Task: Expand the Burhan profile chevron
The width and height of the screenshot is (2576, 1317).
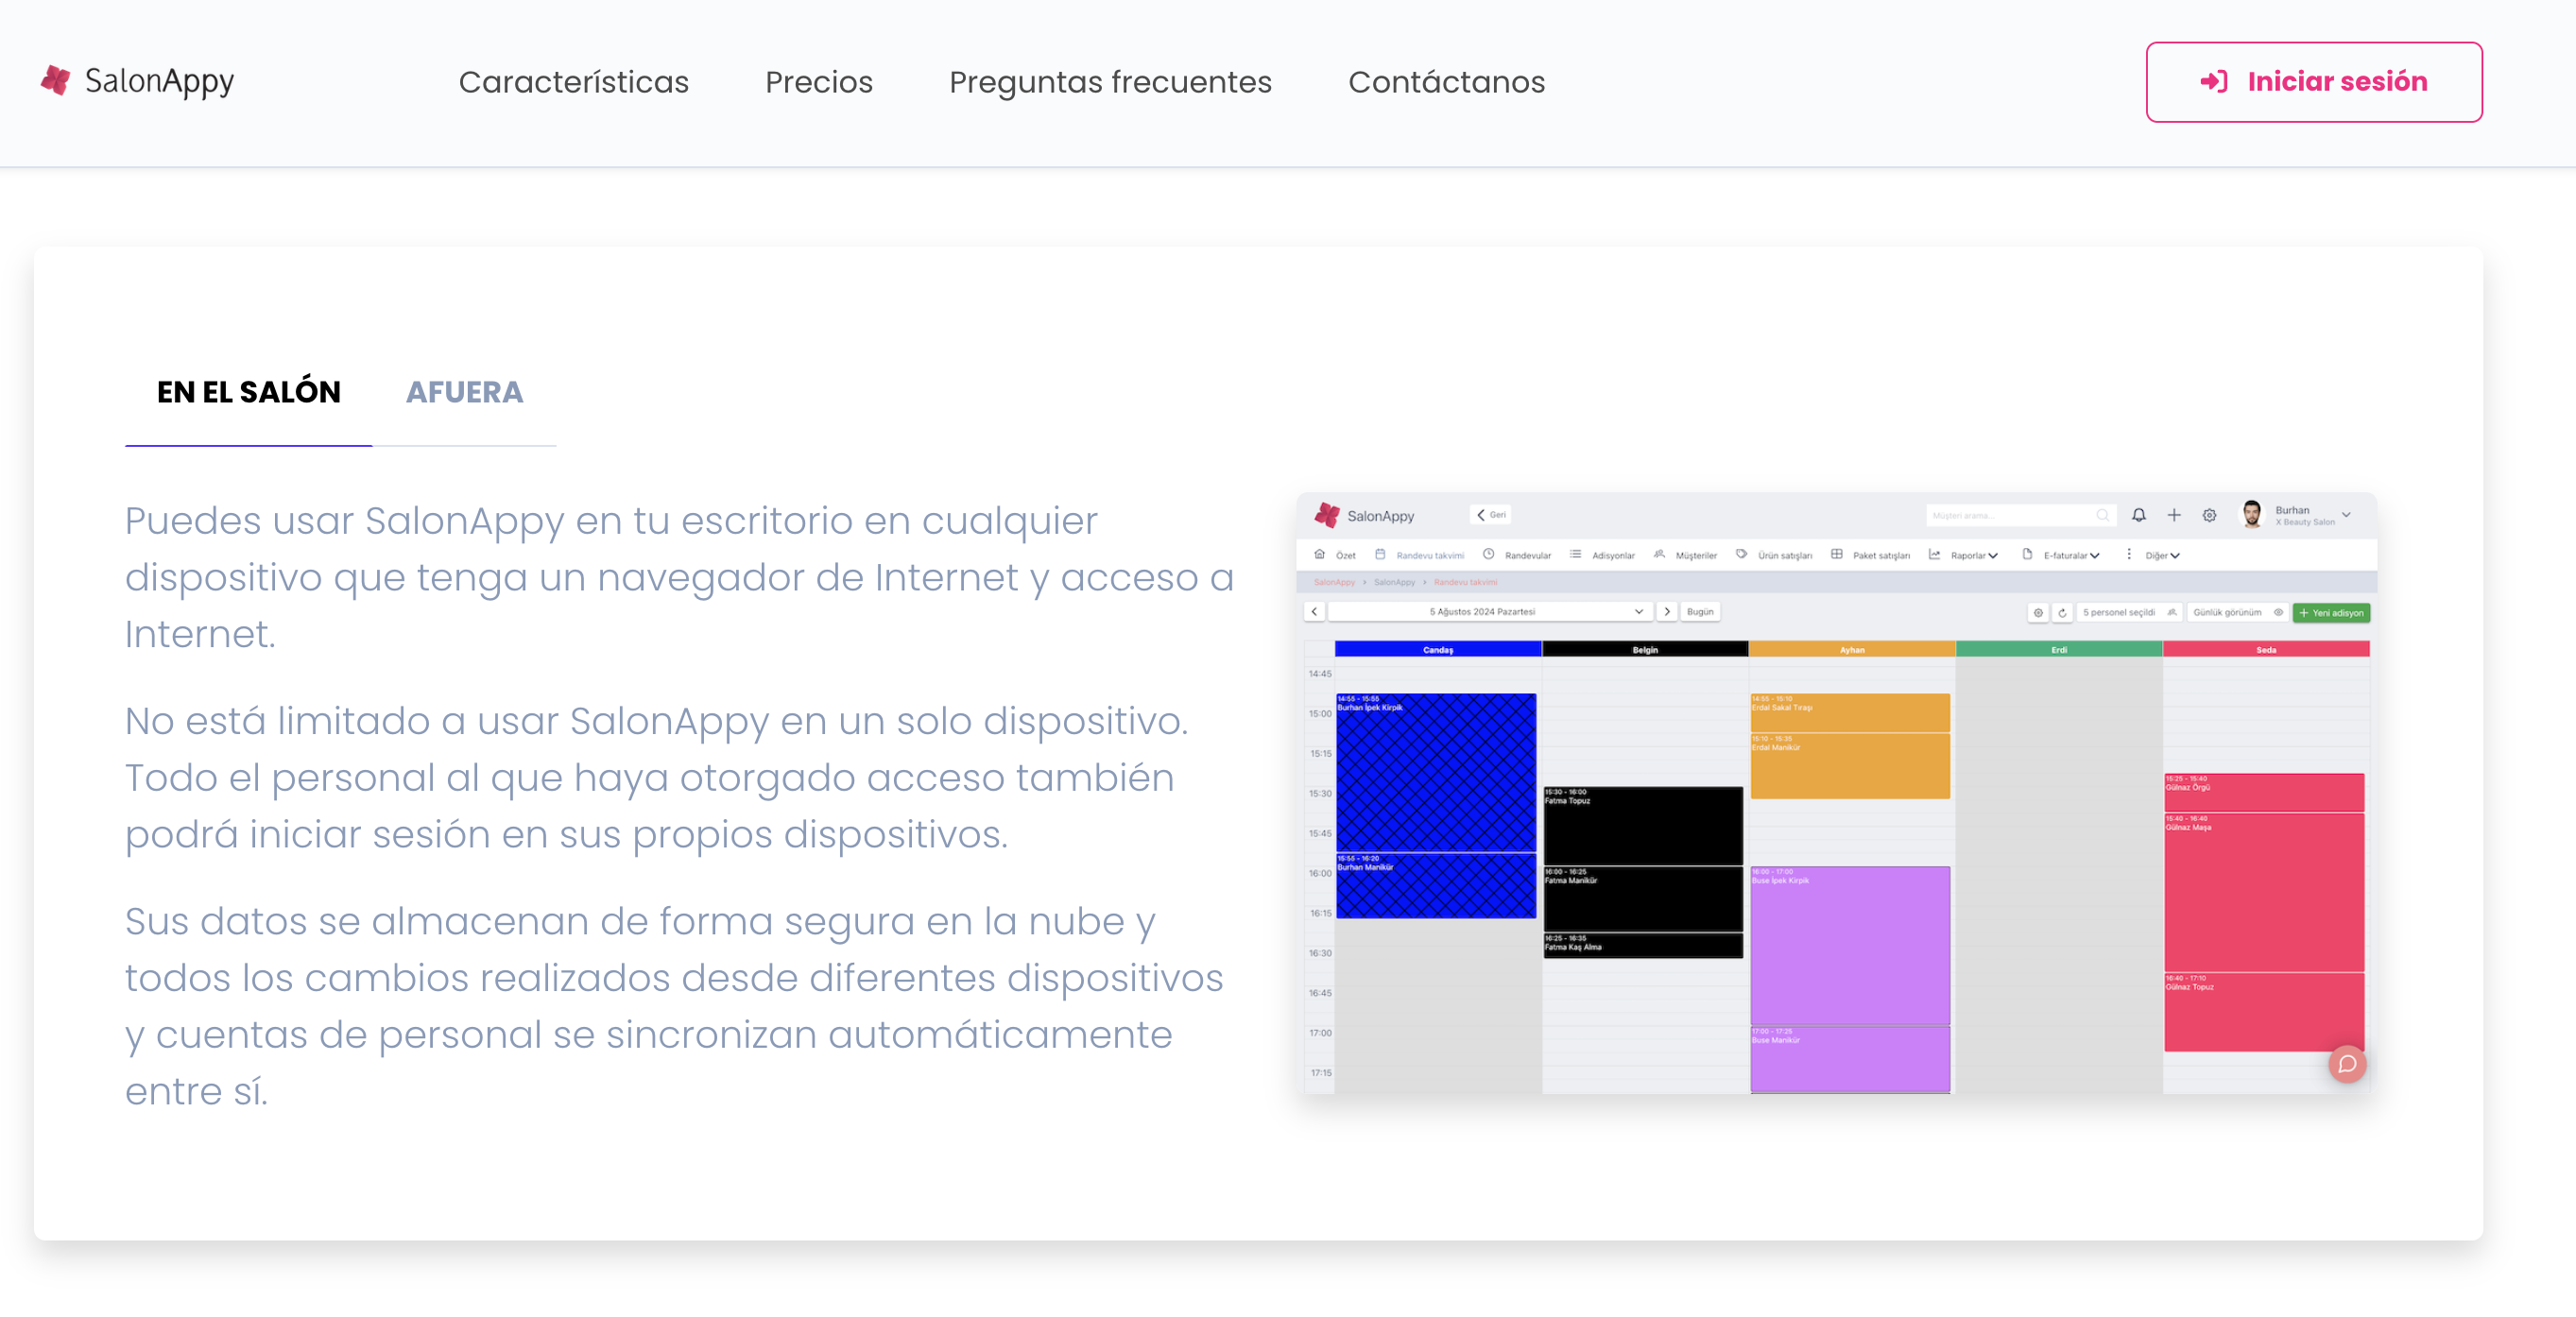Action: point(2346,515)
